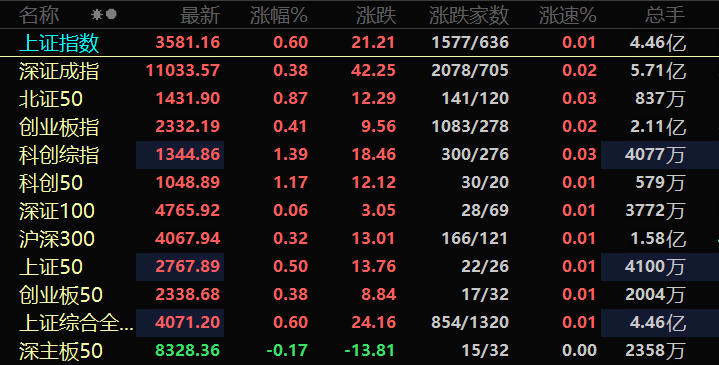Click latest price 4067.94

188,238
